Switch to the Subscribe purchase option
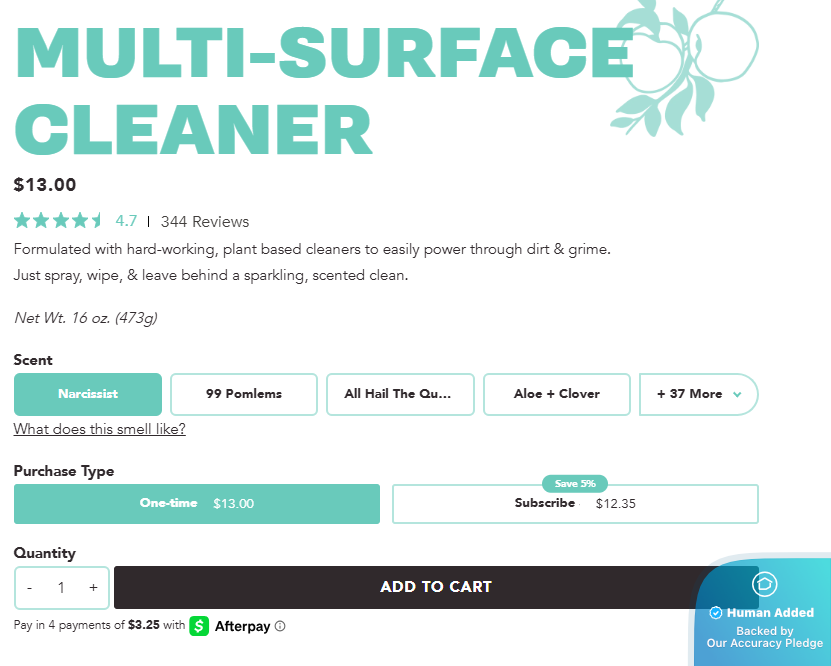Screen dimensions: 831x666 click(575, 504)
